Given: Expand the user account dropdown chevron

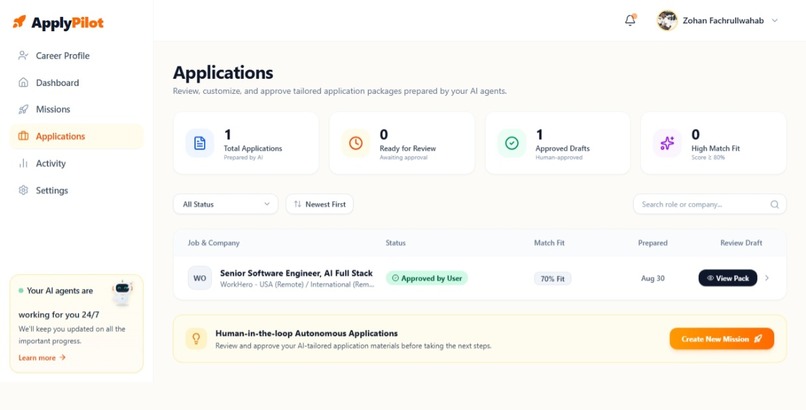Looking at the screenshot, I should coord(775,21).
